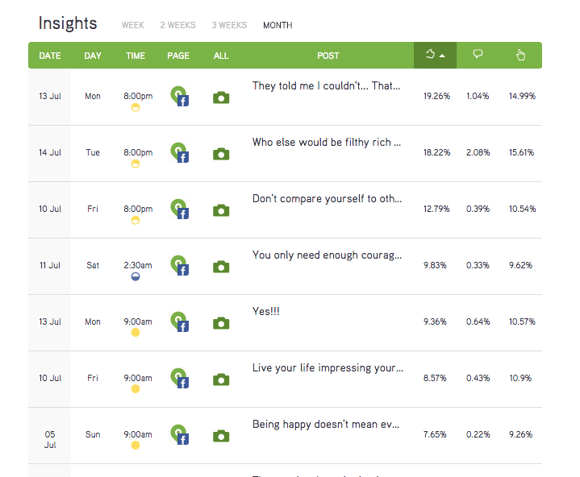The height and width of the screenshot is (477, 580).
Task: Sort table by the TIME column header
Action: pos(135,56)
